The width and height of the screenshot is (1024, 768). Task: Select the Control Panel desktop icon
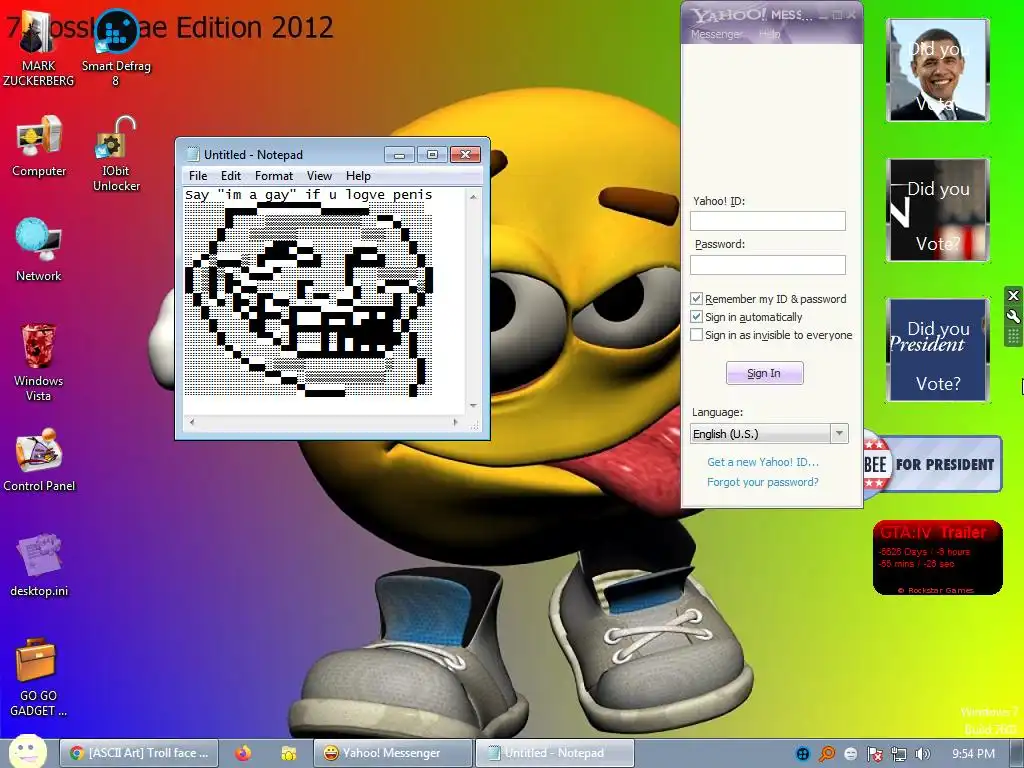pyautogui.click(x=39, y=461)
